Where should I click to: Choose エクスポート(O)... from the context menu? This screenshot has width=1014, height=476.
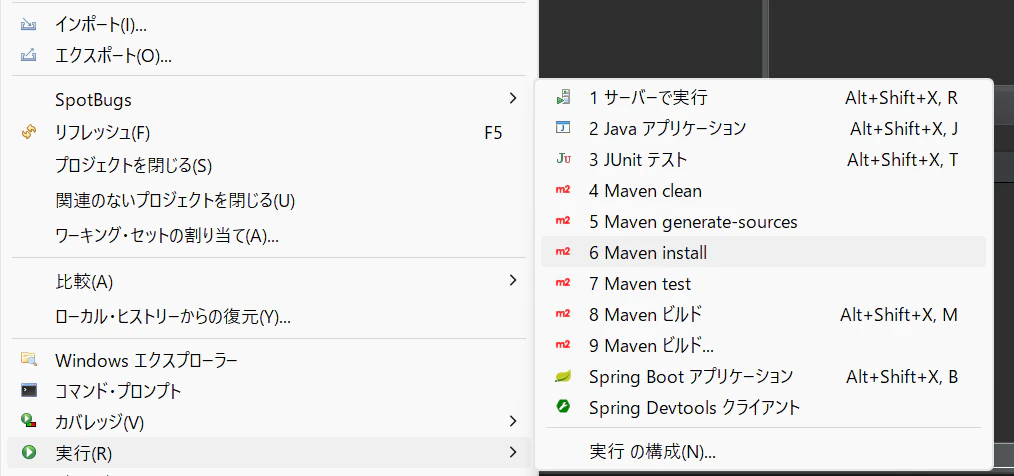[x=271, y=56]
